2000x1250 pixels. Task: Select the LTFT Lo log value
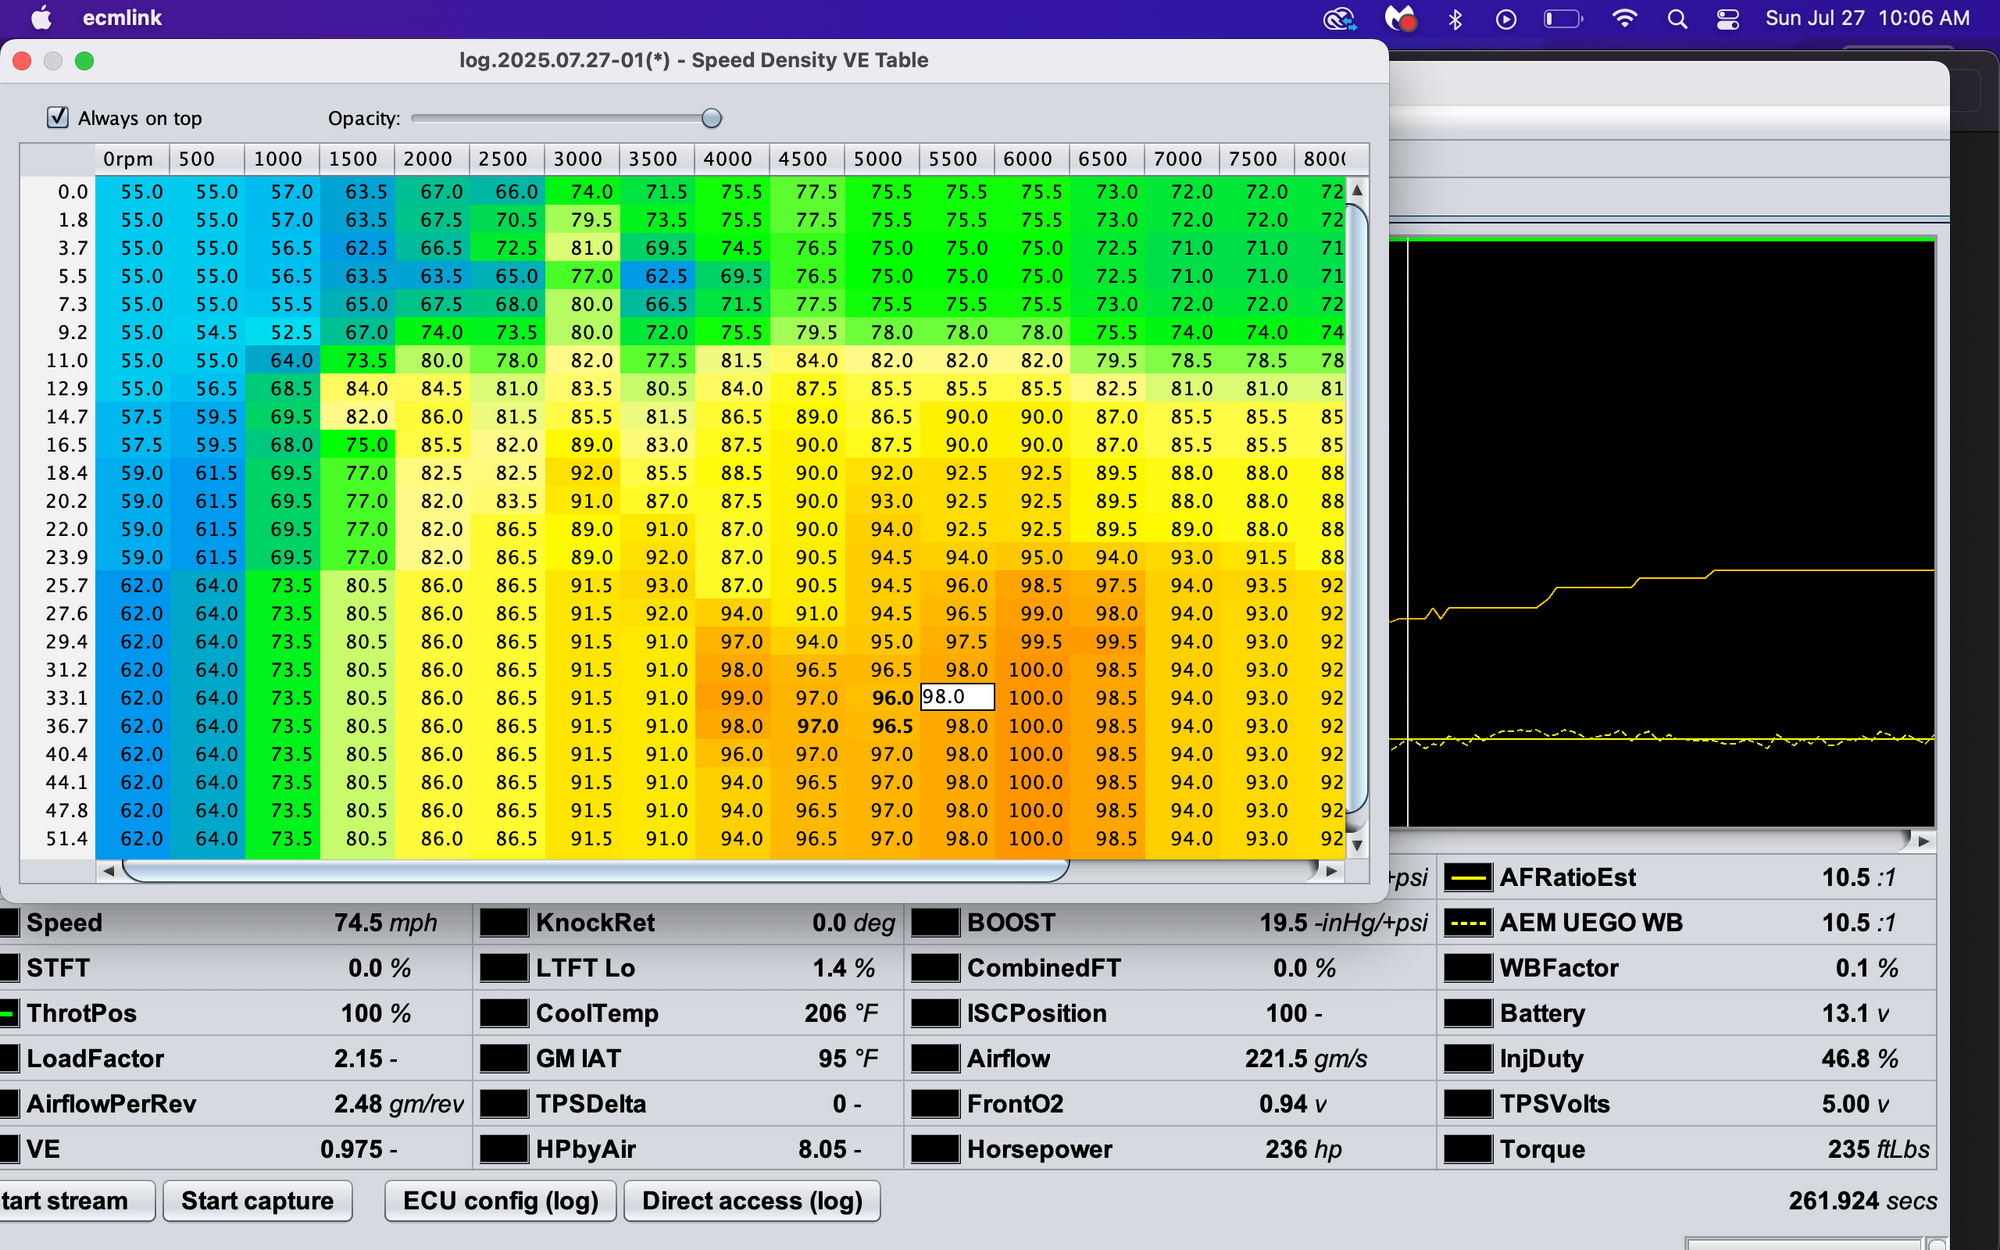tap(689, 968)
